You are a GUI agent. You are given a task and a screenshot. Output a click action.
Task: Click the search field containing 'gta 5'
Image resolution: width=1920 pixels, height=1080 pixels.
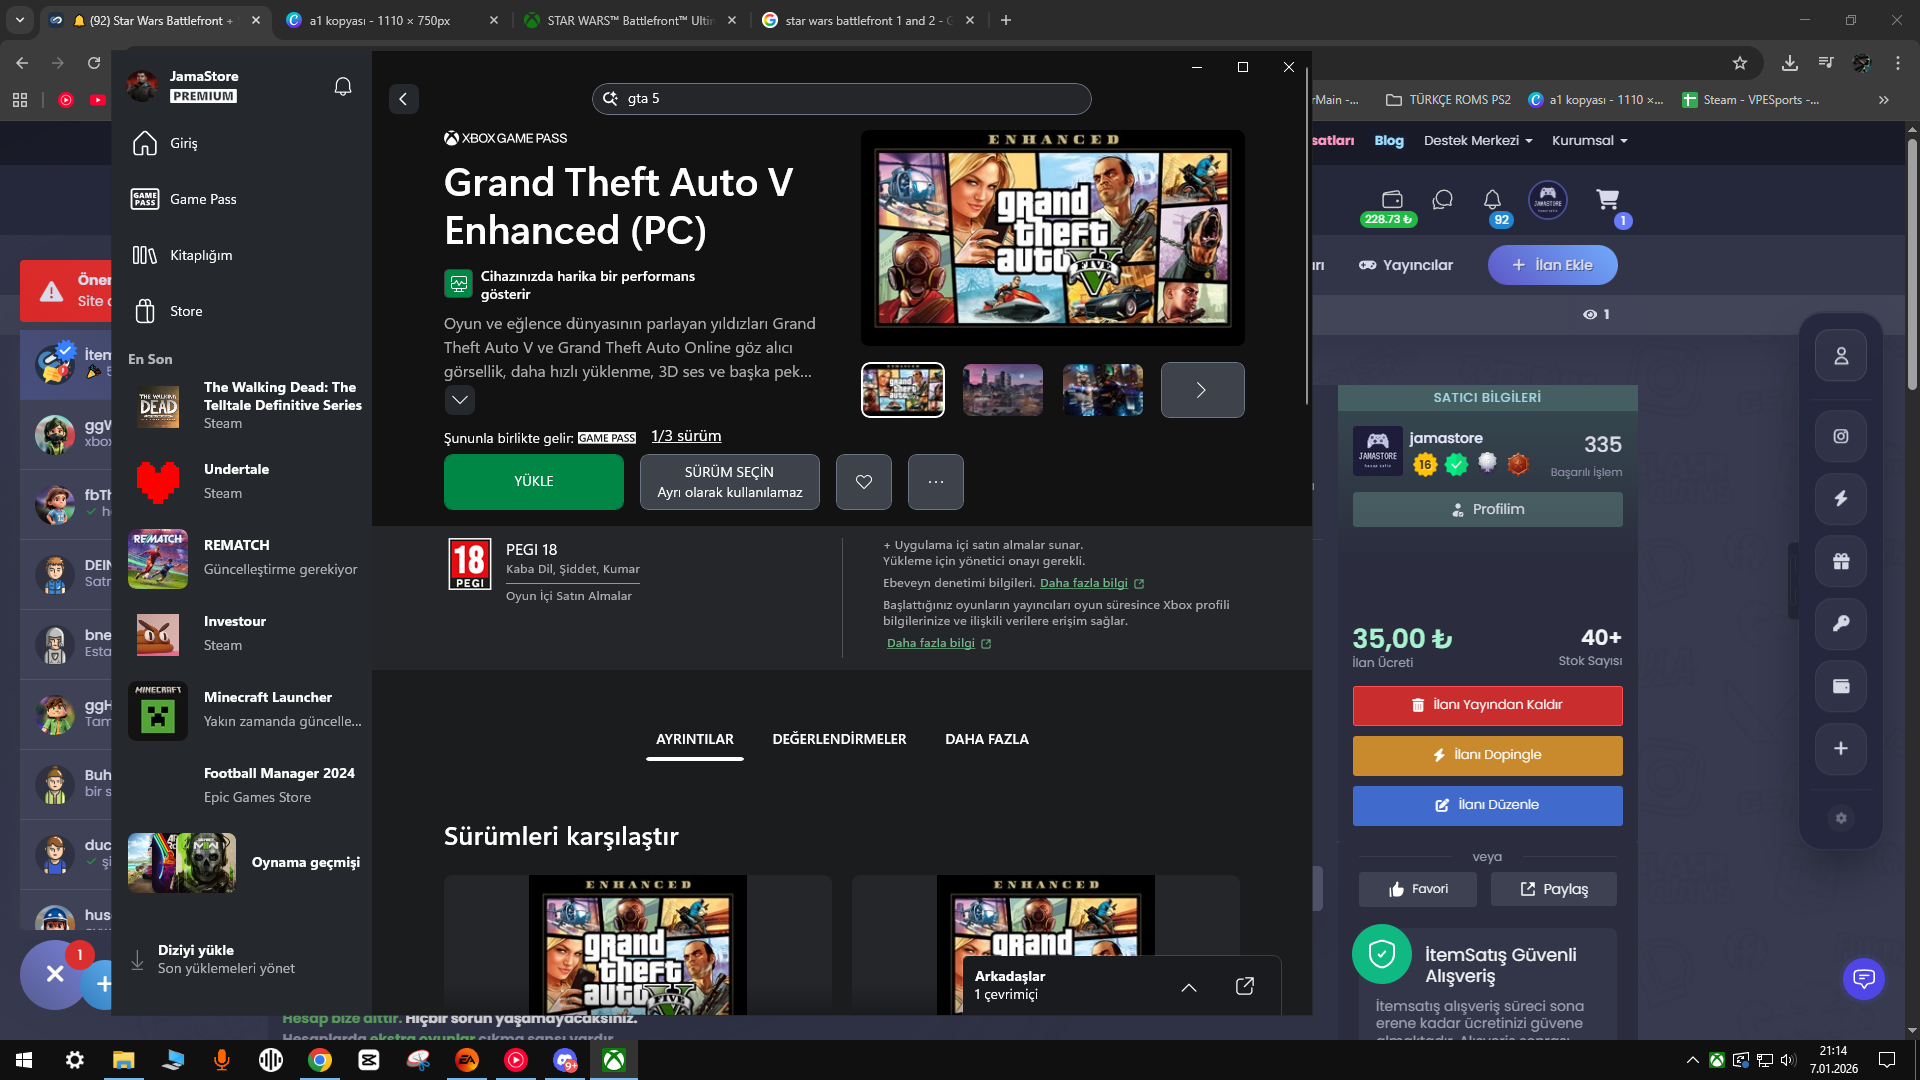tap(841, 99)
